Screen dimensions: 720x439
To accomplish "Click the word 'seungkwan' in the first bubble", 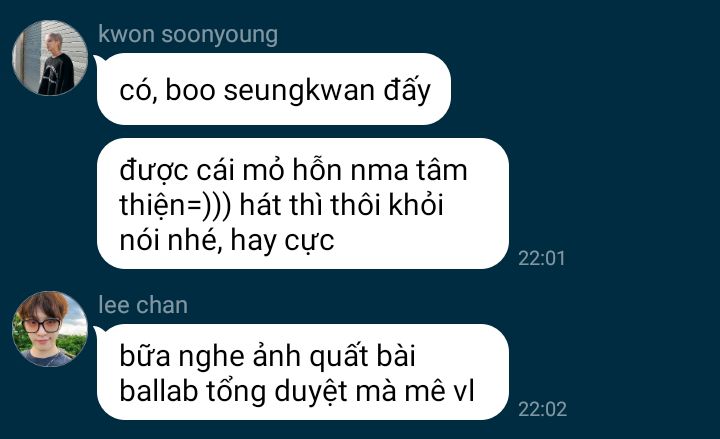I will 299,91.
